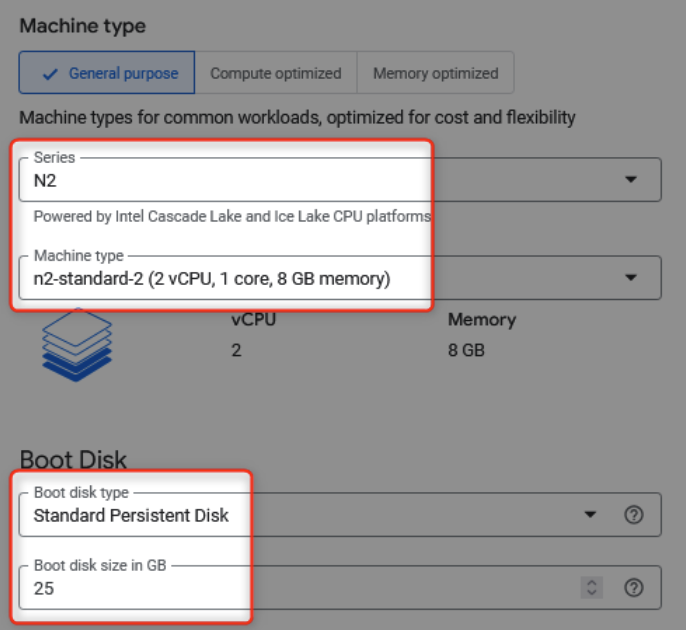Expand the Boot disk type dropdown arrow
The height and width of the screenshot is (630, 686).
(x=591, y=515)
